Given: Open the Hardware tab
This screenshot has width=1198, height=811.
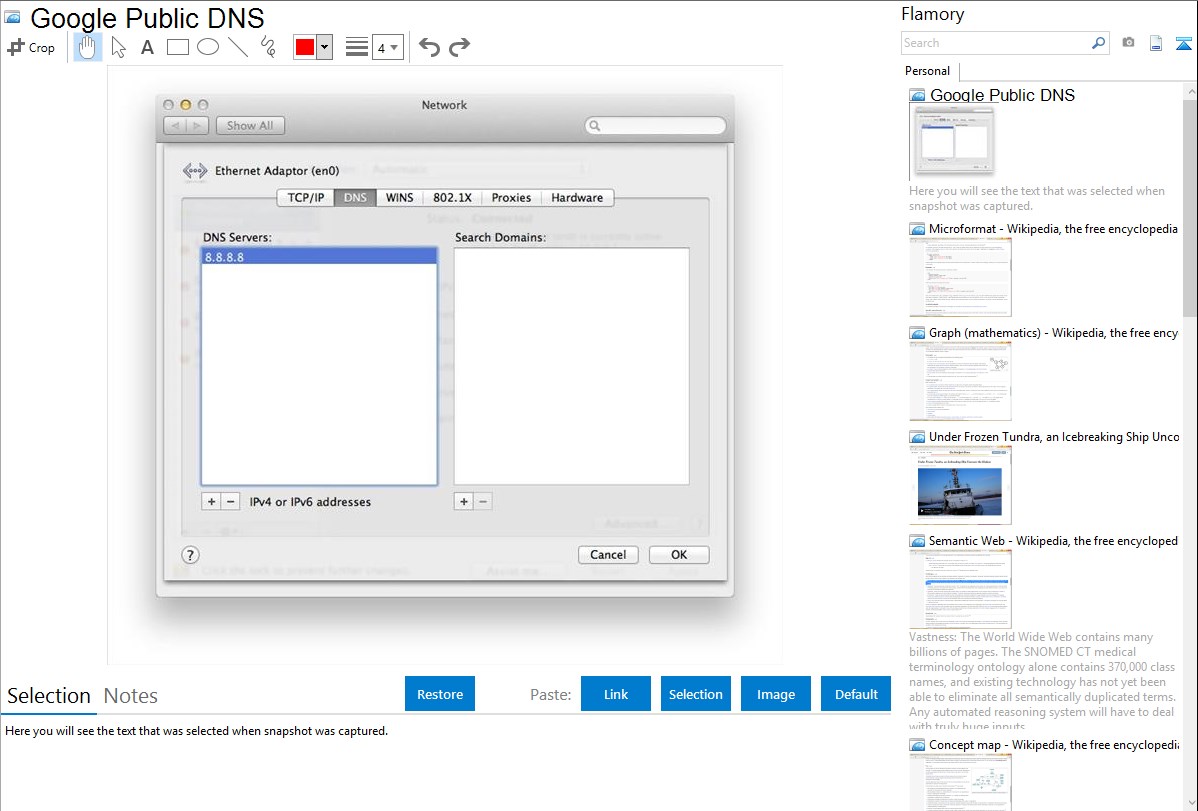Looking at the screenshot, I should point(577,197).
